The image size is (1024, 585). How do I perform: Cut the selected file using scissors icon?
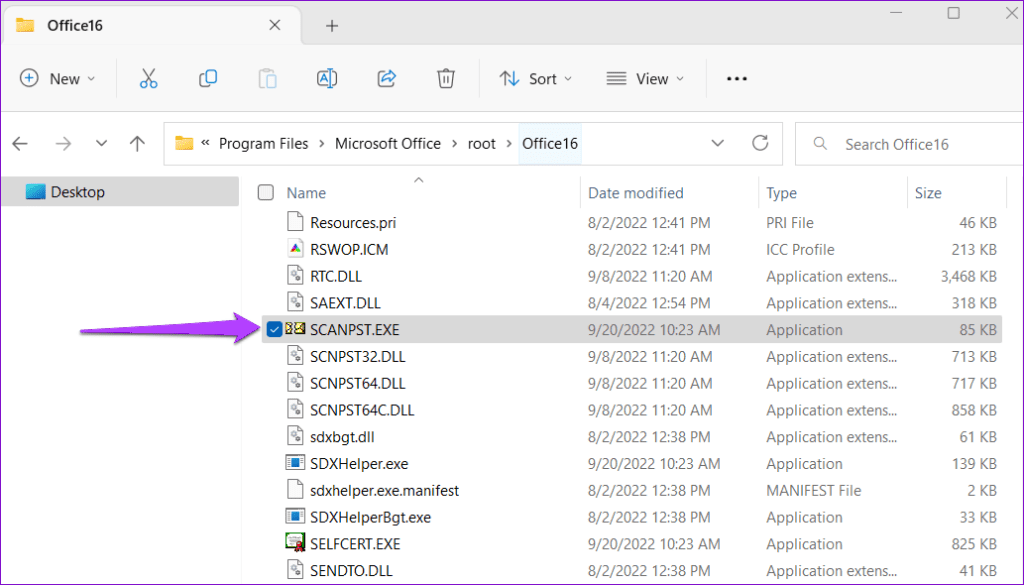pyautogui.click(x=148, y=78)
